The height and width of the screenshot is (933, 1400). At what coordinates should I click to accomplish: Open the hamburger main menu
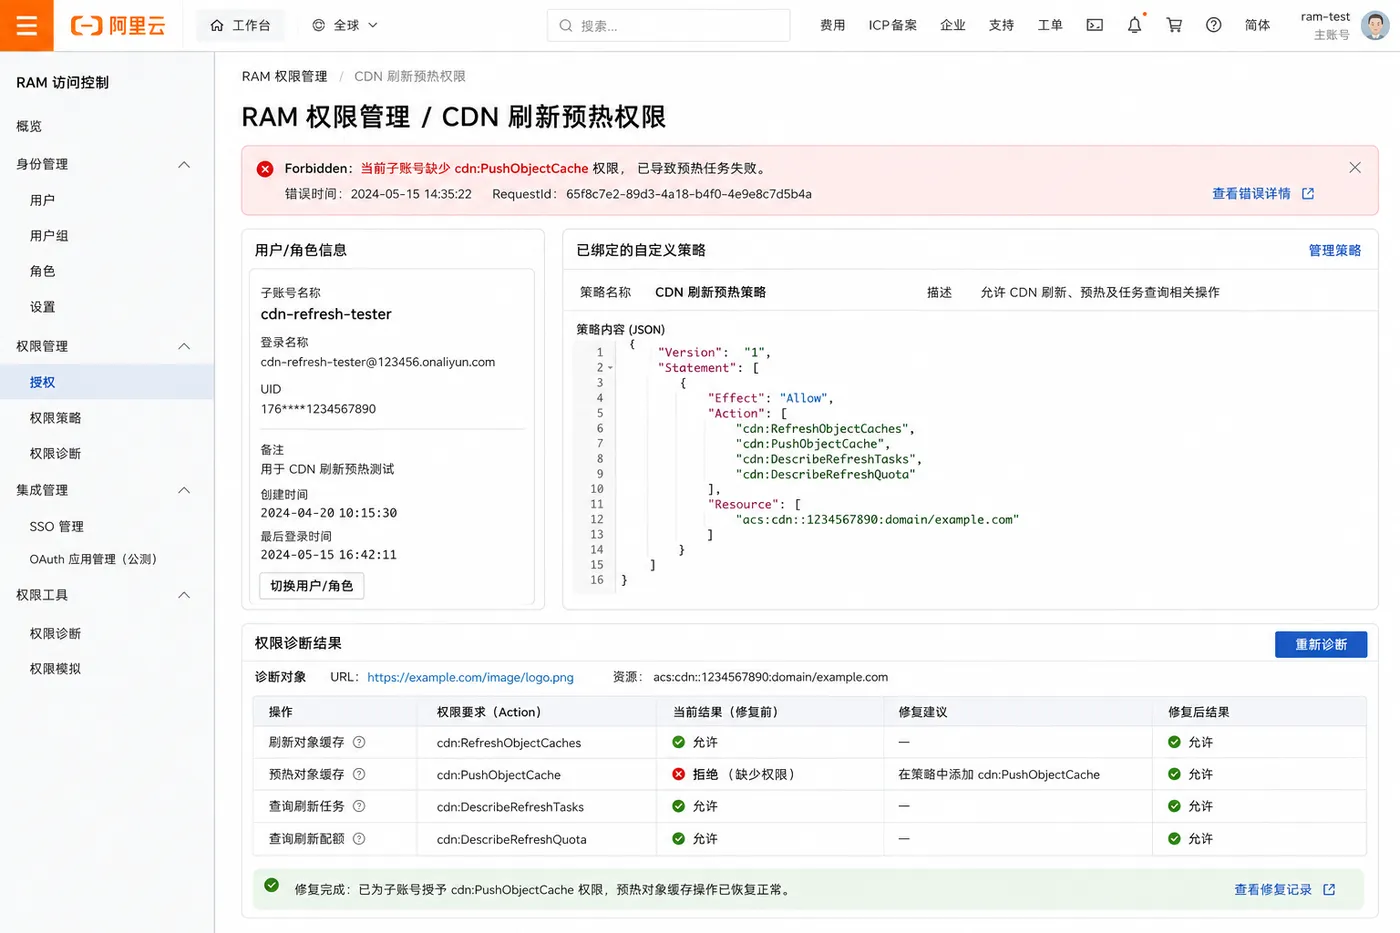coord(27,25)
